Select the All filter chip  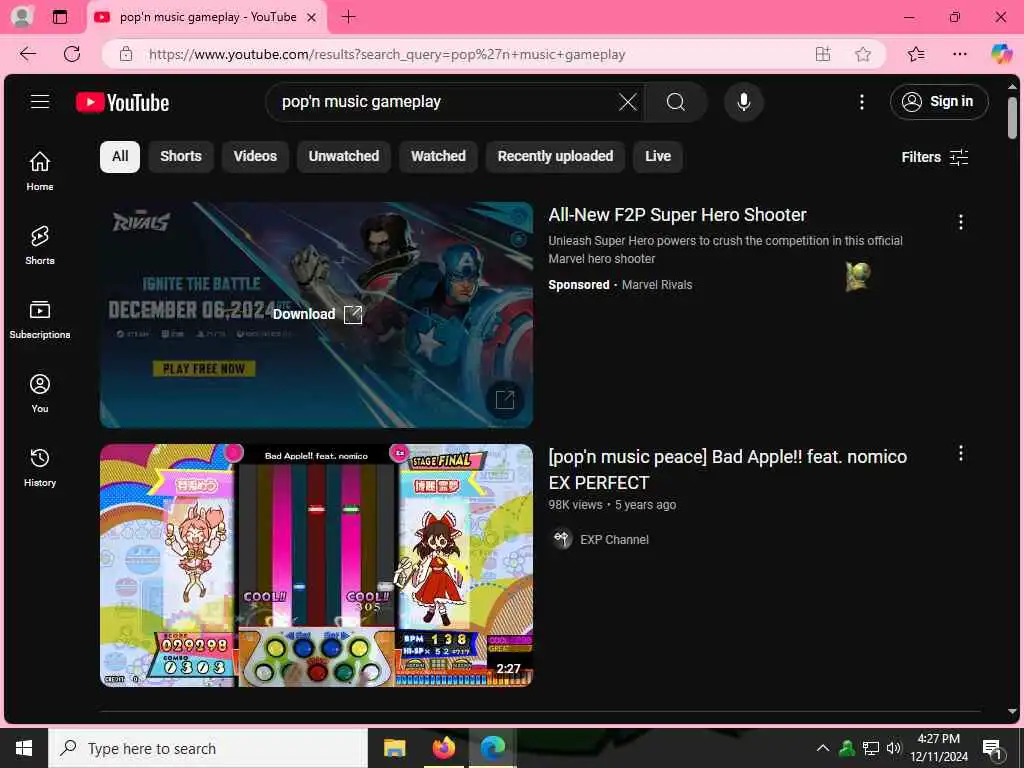coord(120,157)
